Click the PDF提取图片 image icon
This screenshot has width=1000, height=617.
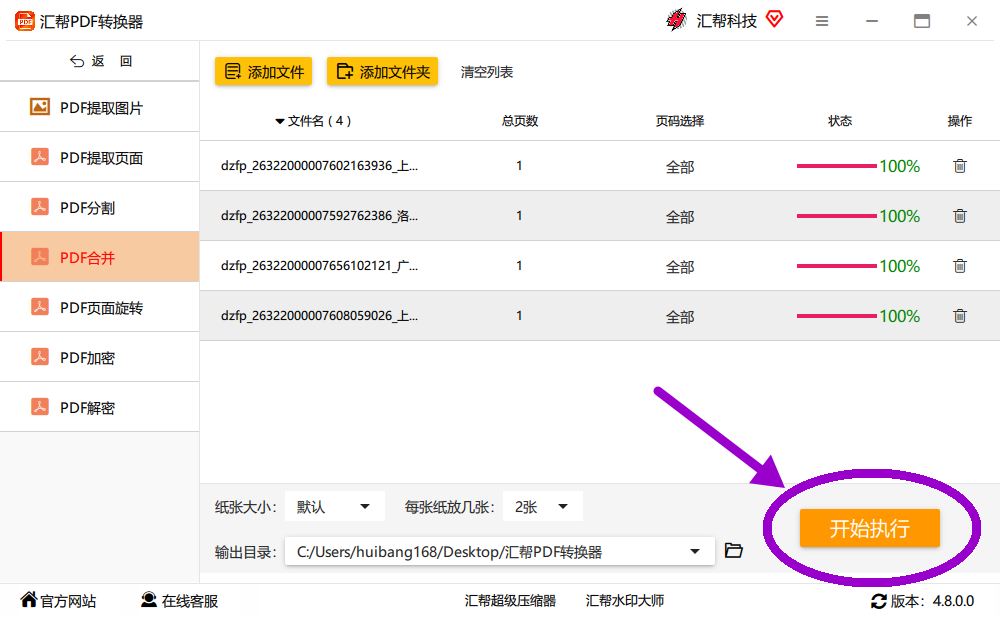point(40,107)
